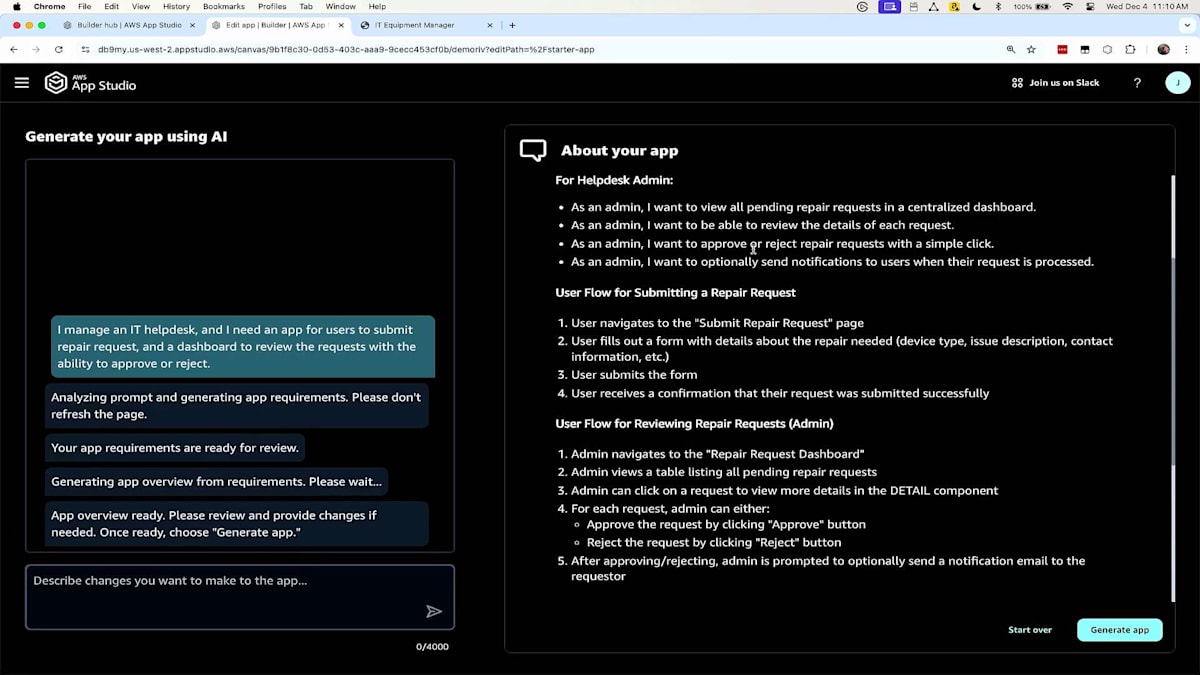Send the message with the arrow icon
The height and width of the screenshot is (675, 1200).
click(x=434, y=611)
